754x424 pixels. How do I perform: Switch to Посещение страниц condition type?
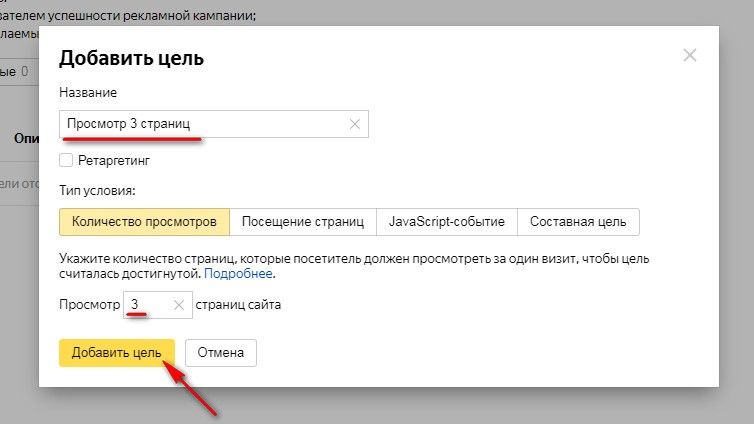[303, 221]
